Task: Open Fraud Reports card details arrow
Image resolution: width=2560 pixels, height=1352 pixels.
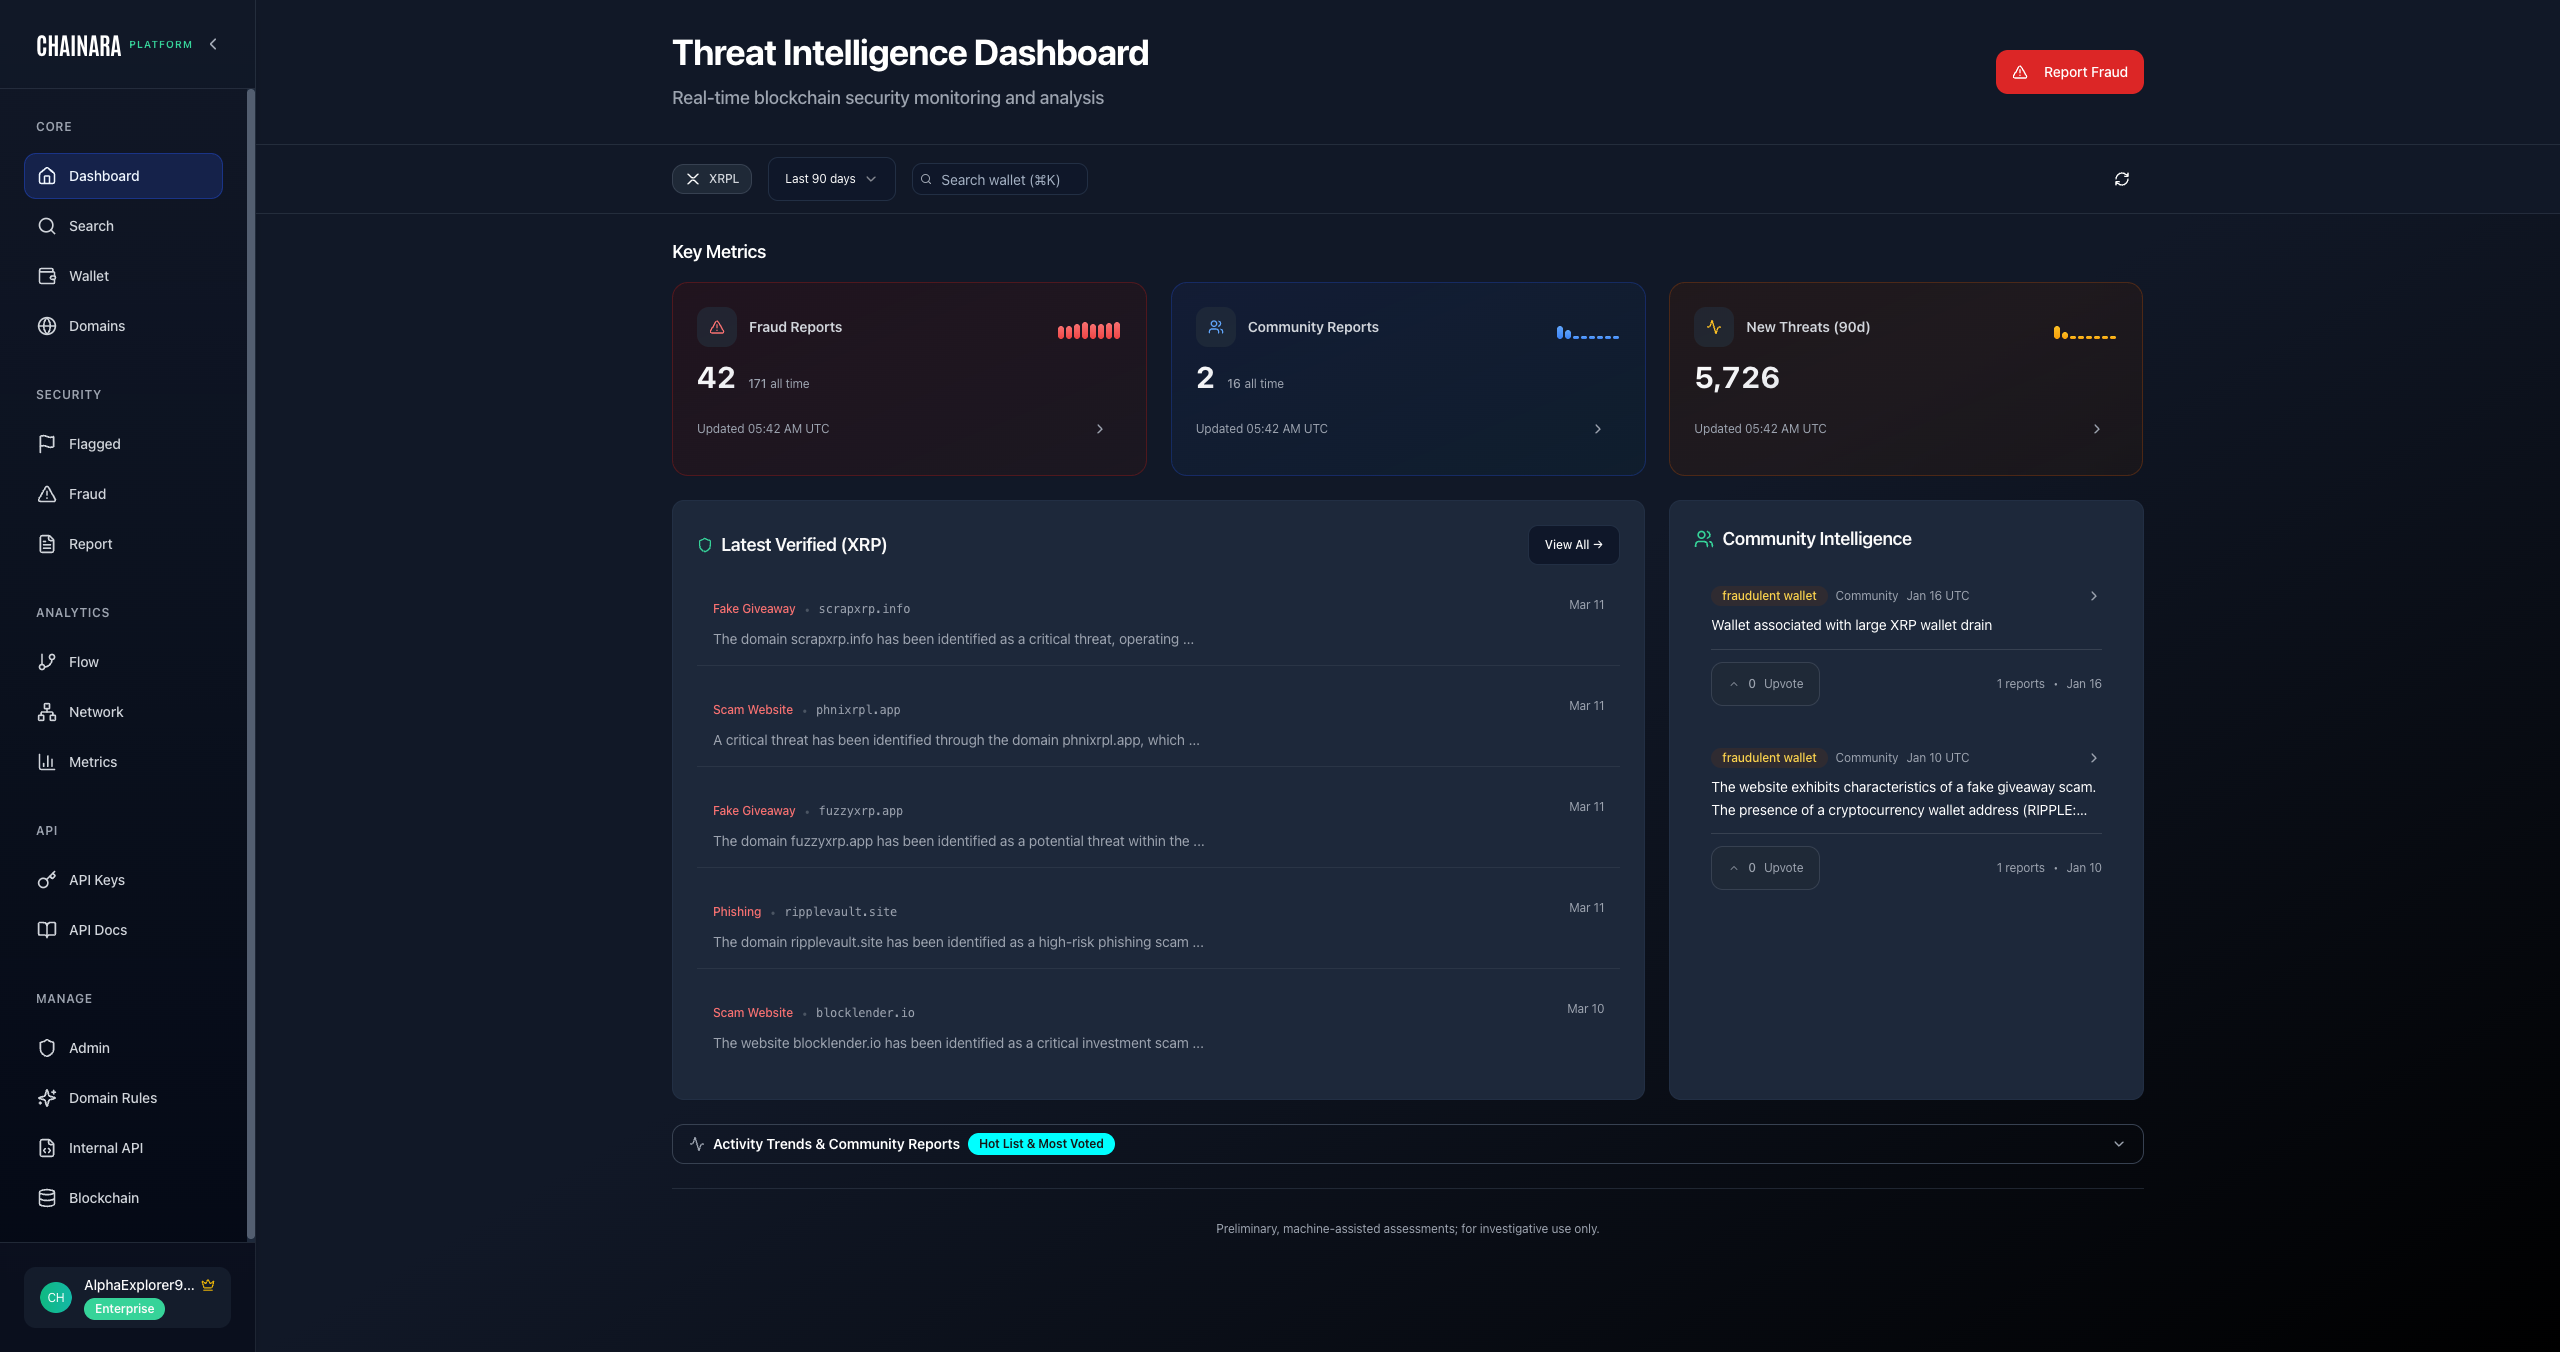Action: [x=1100, y=429]
